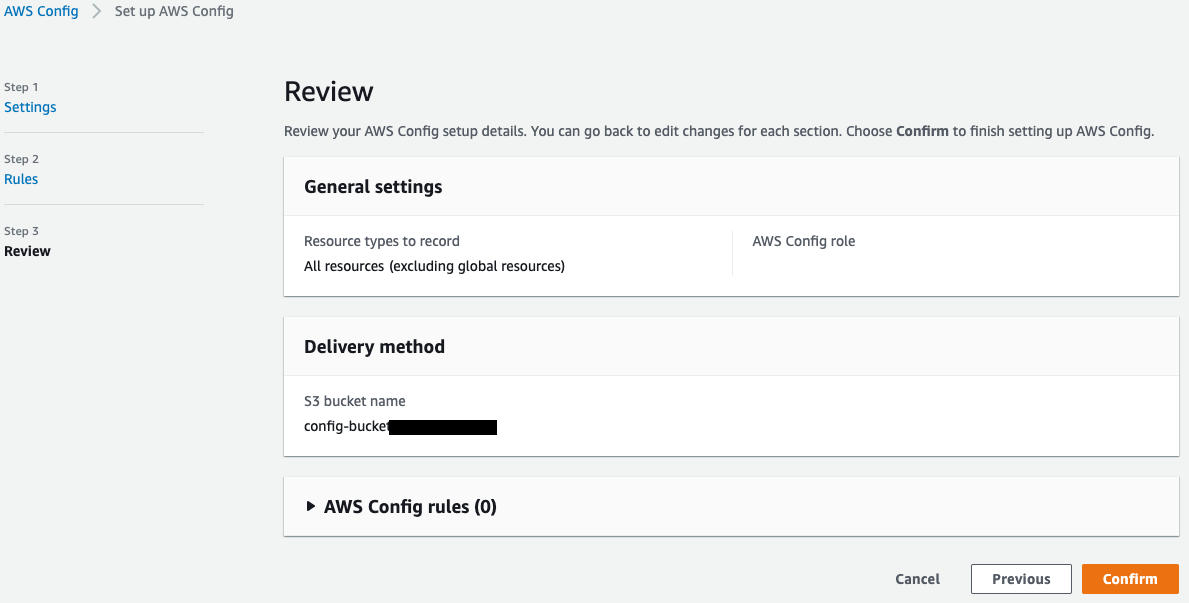The height and width of the screenshot is (603, 1189).
Task: Click the Previous button
Action: 1021,579
